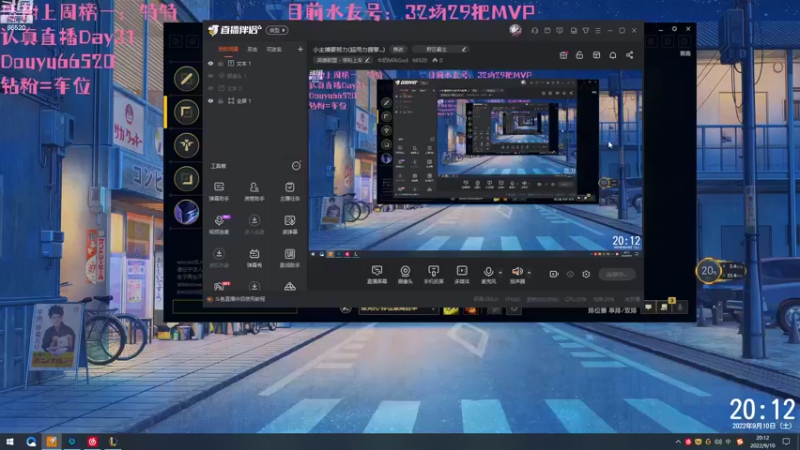This screenshot has width=800, height=450.
Task: Toggle the lock on 文本 1 source
Action: pyautogui.click(x=221, y=63)
